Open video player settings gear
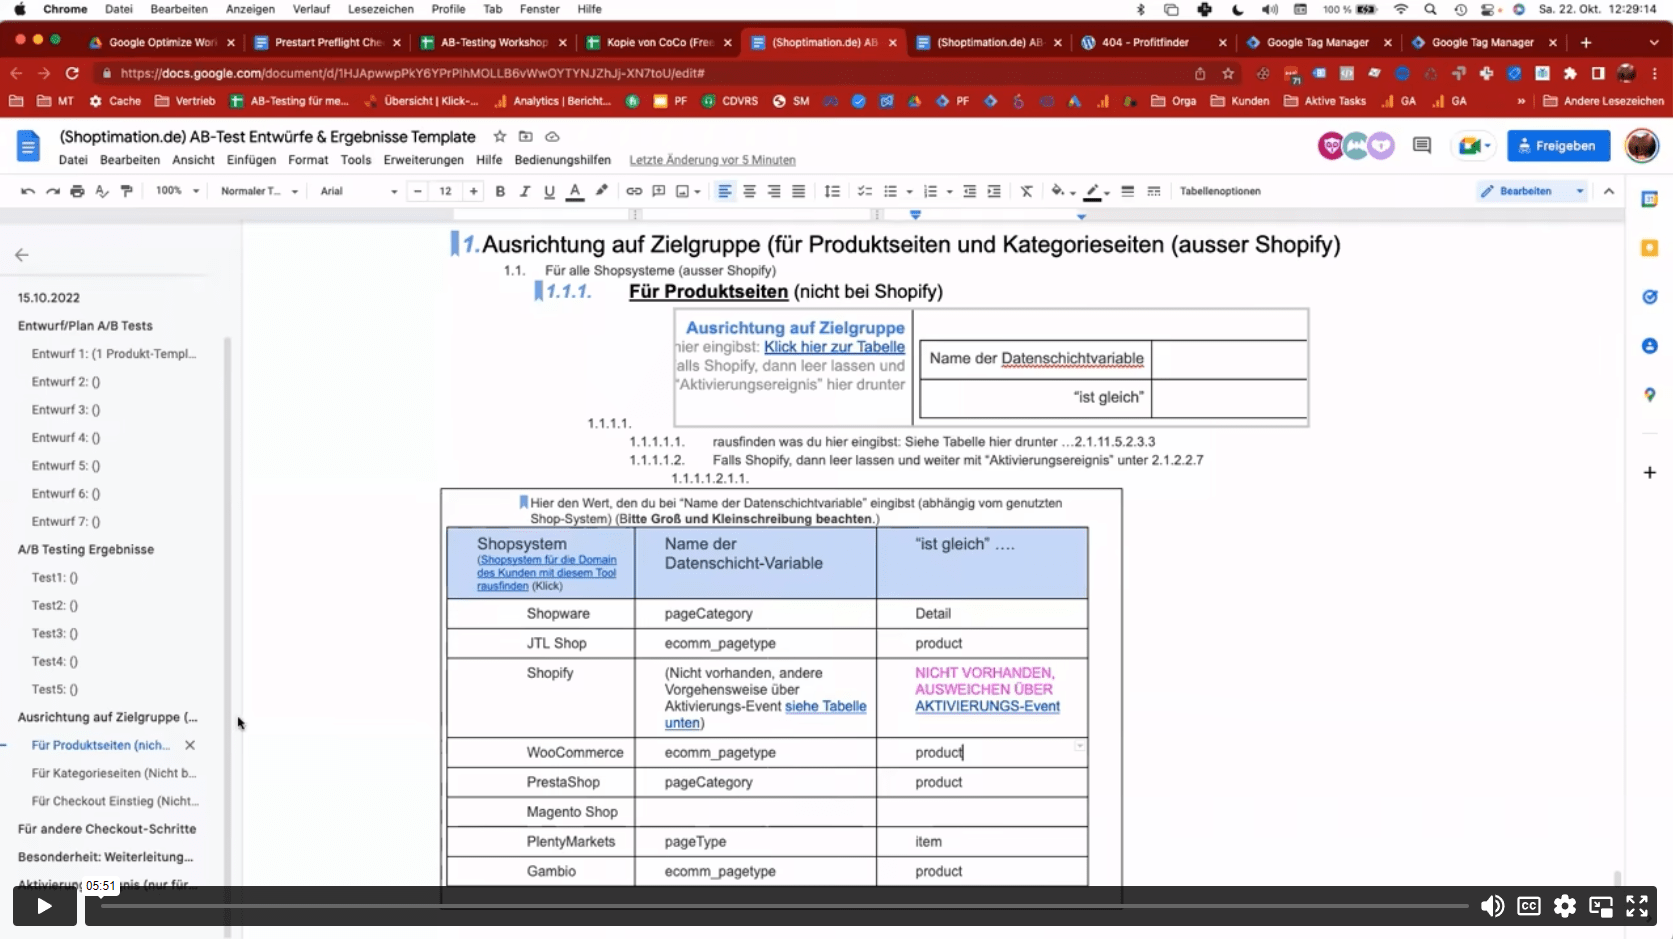Viewport: 1673px width, 939px height. pyautogui.click(x=1564, y=906)
